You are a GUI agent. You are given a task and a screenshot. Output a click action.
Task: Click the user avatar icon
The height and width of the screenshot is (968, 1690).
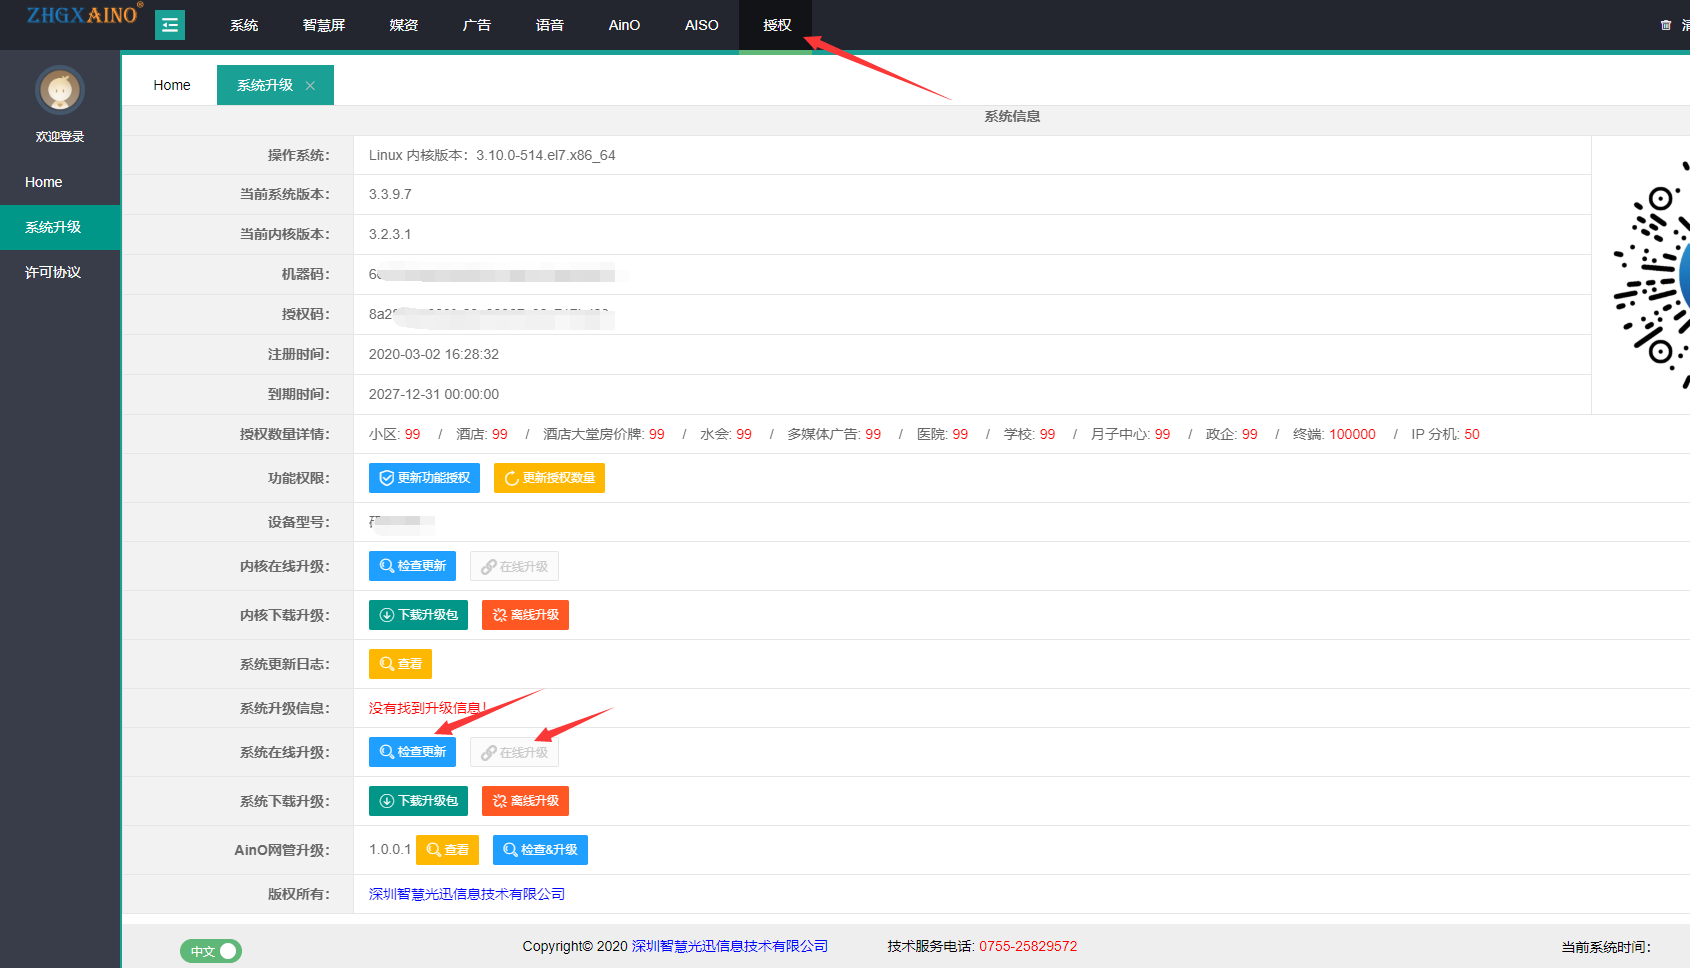click(x=60, y=91)
